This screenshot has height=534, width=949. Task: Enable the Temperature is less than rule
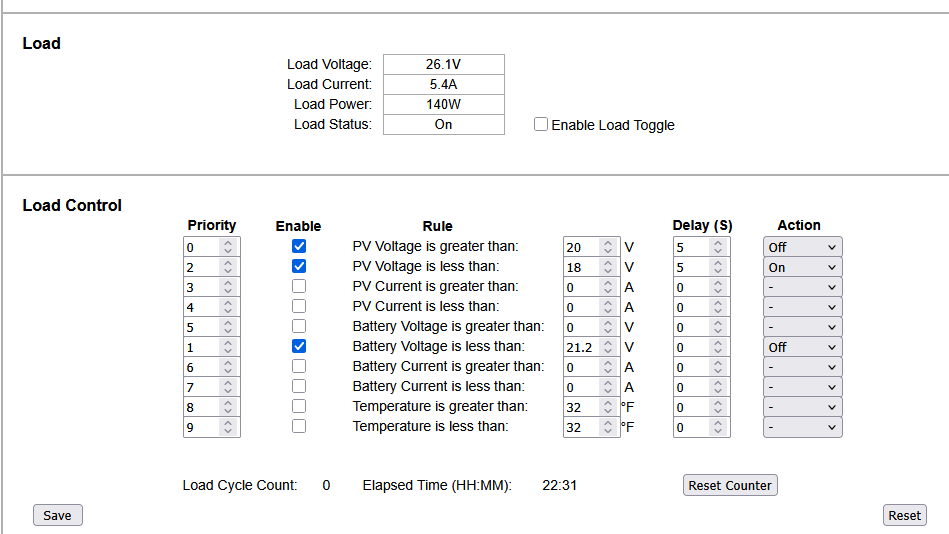tap(298, 426)
